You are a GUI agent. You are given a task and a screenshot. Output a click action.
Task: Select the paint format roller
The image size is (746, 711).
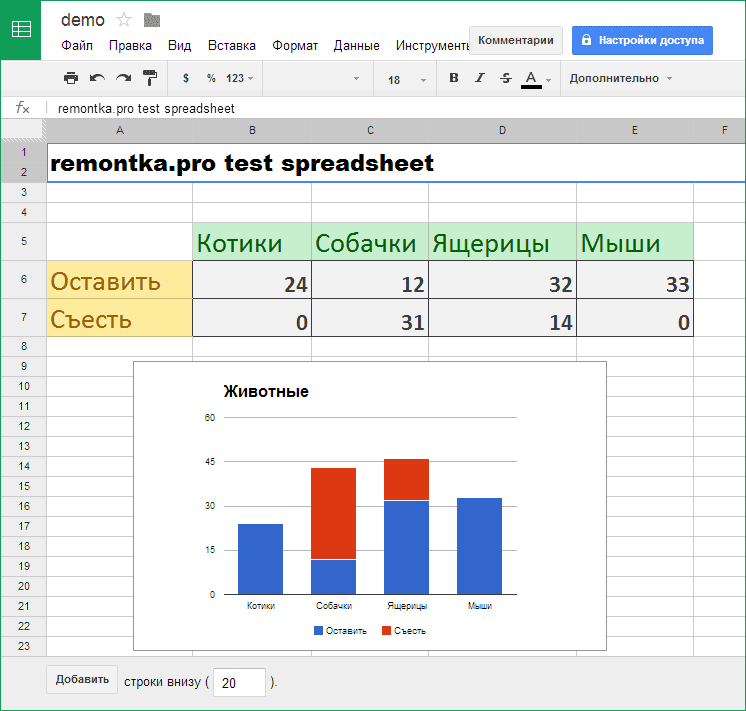150,78
